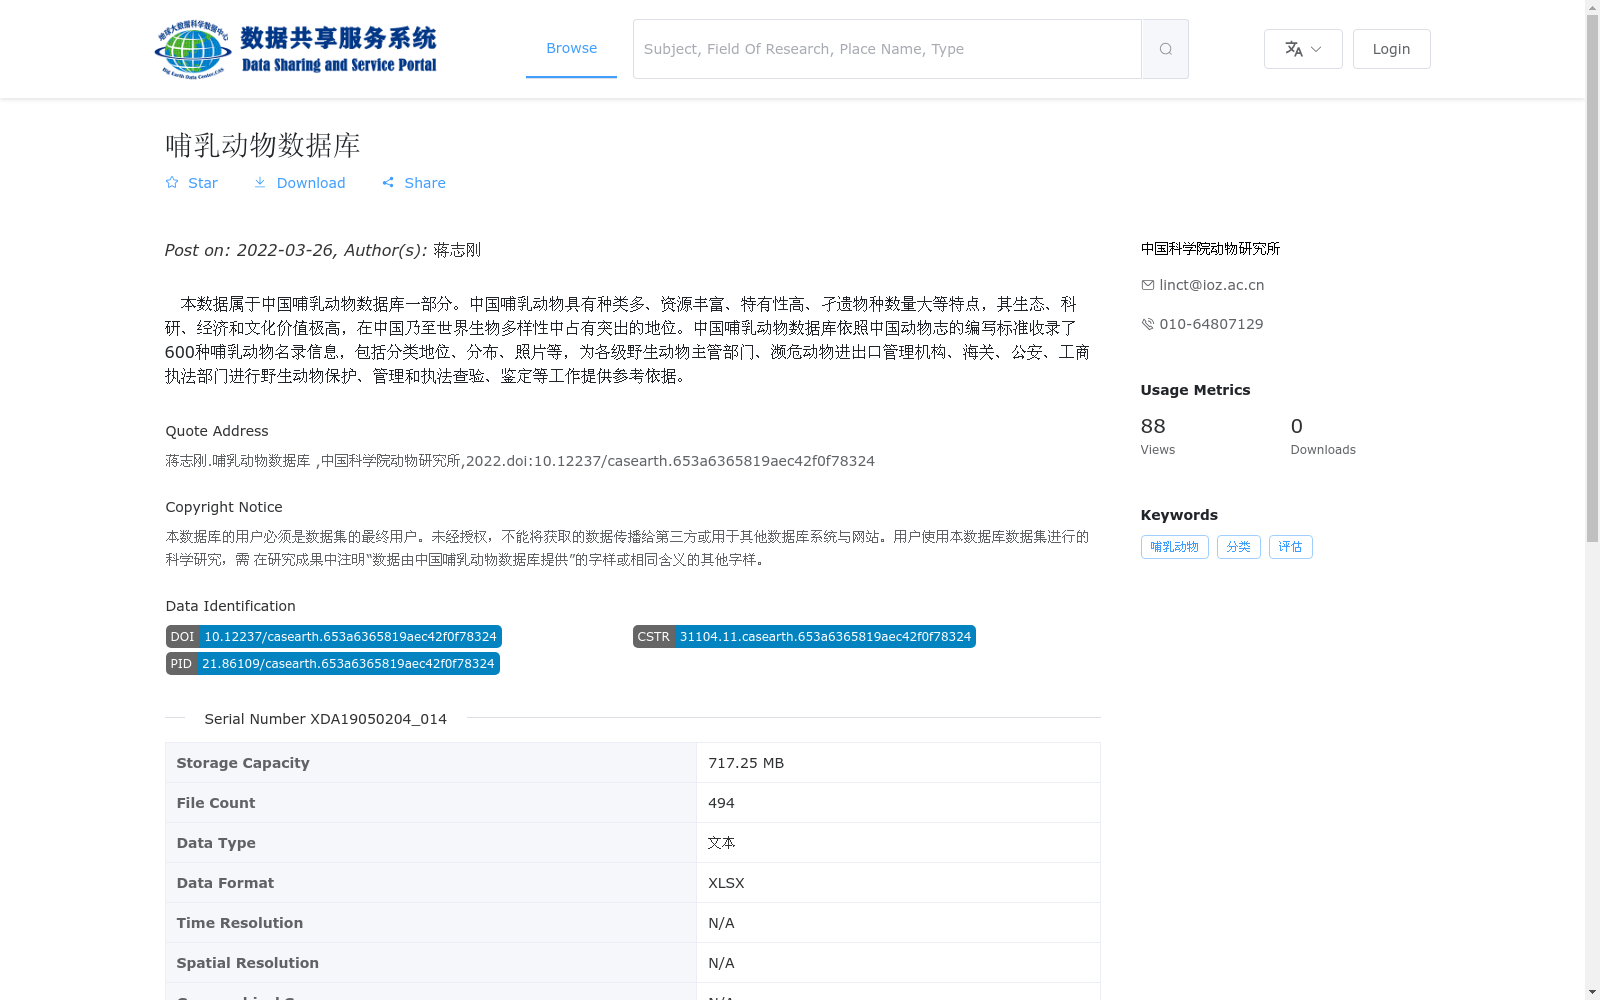Click the page title 哺乳动物数据库
Image resolution: width=1600 pixels, height=1000 pixels.
(x=263, y=145)
